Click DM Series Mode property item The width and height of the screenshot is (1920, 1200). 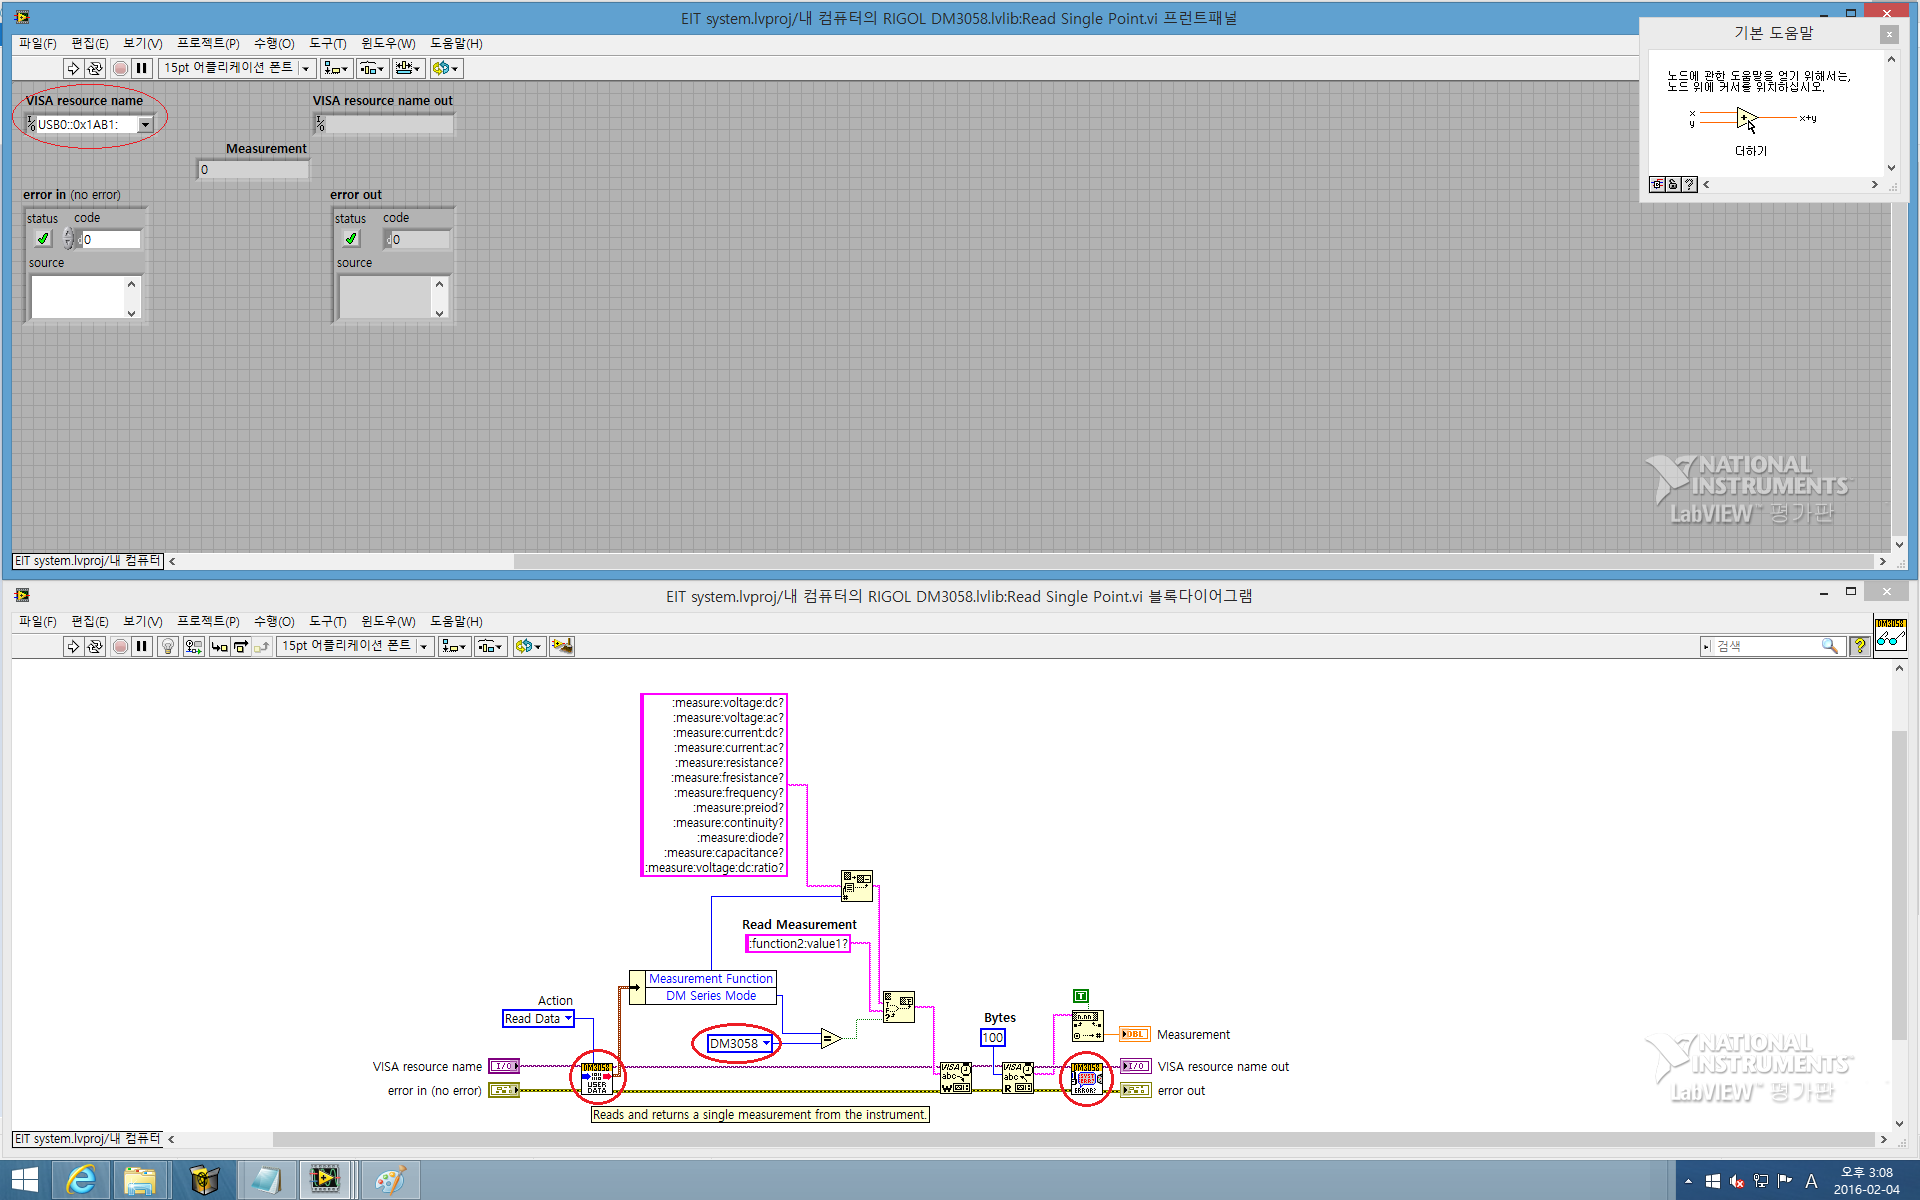(710, 996)
